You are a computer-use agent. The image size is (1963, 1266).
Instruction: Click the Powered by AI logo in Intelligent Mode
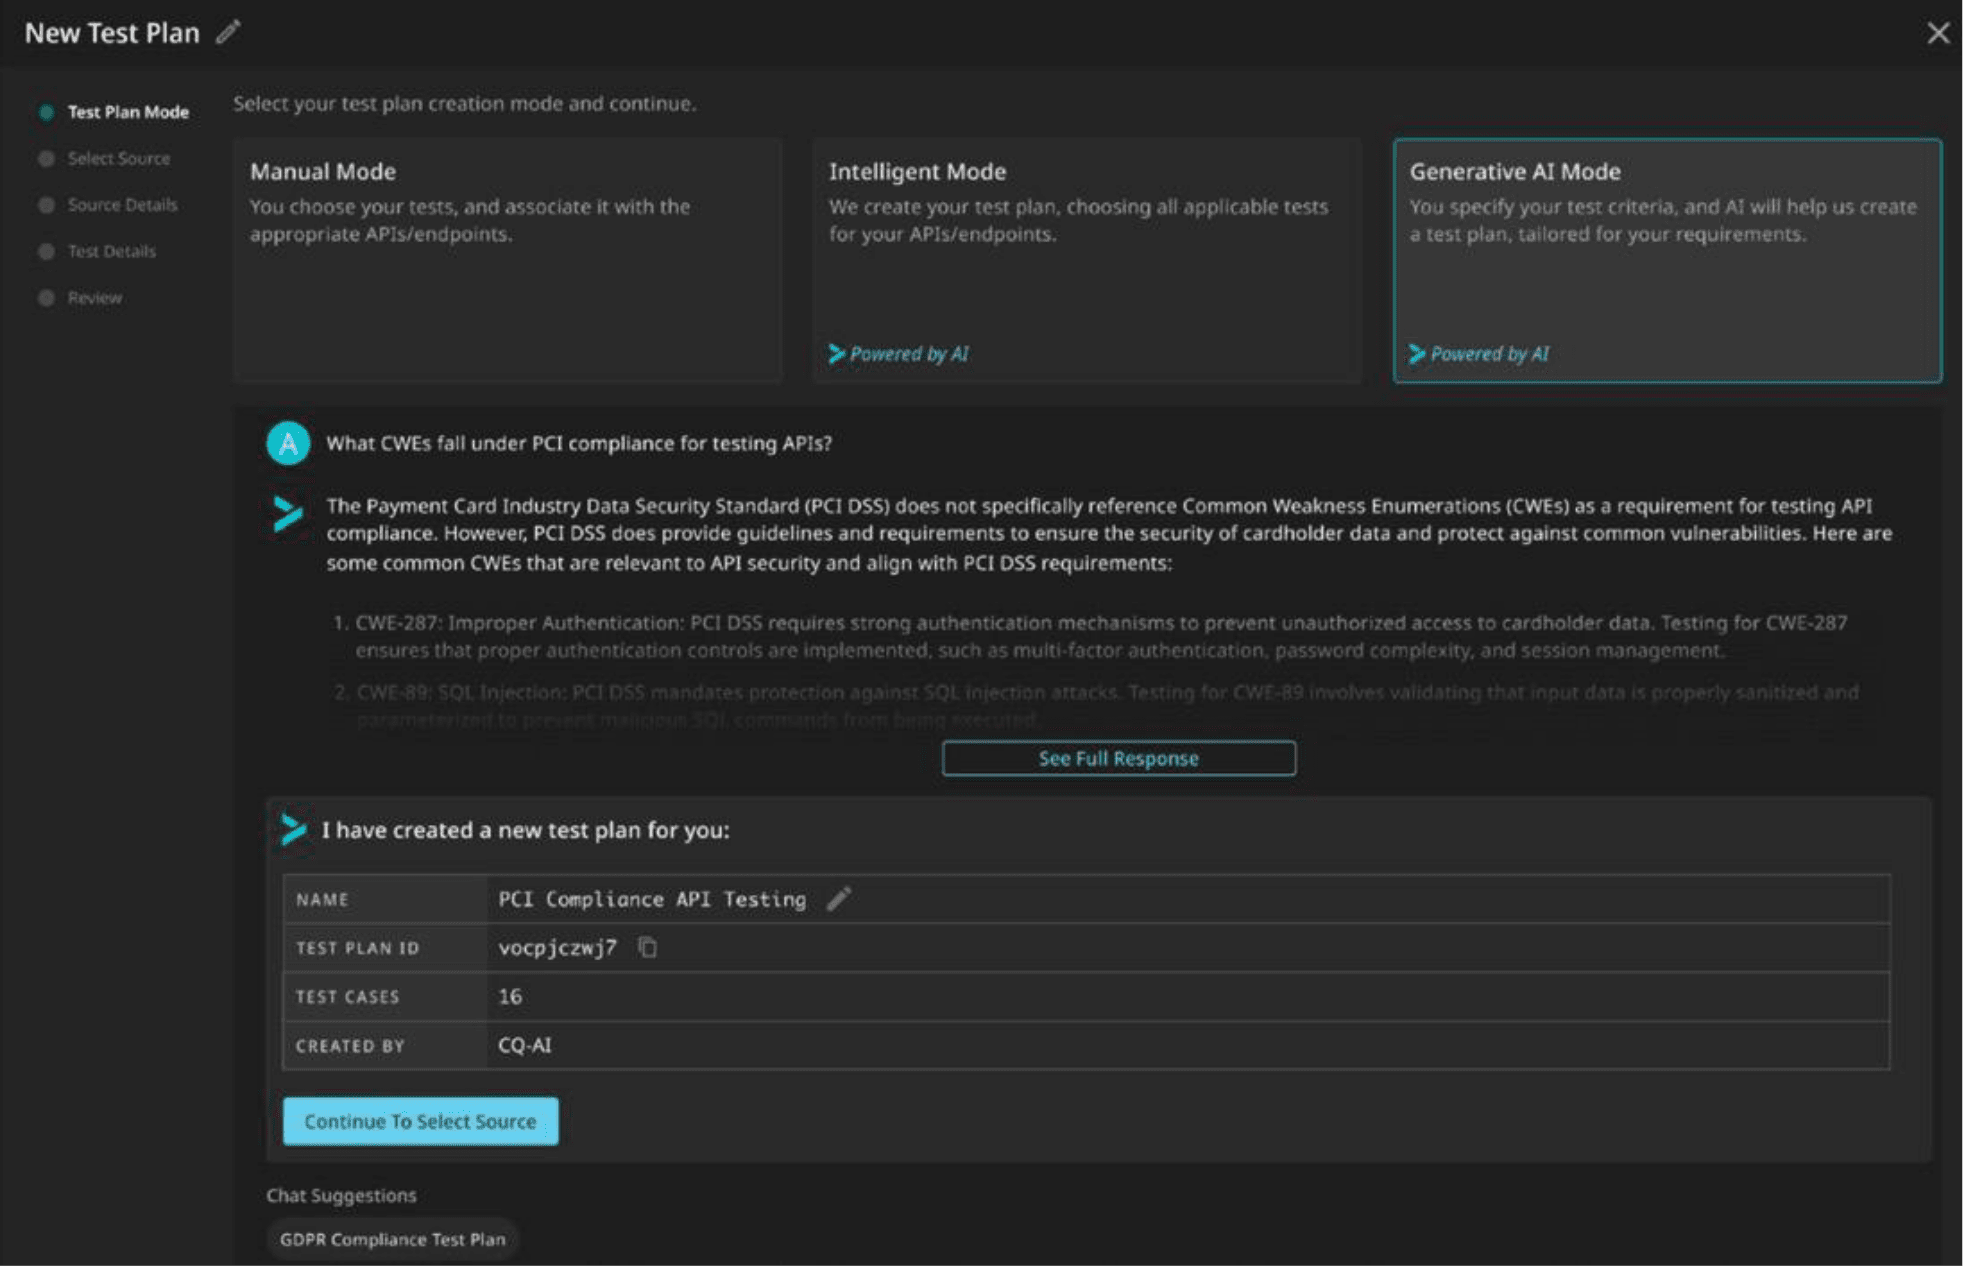click(837, 353)
